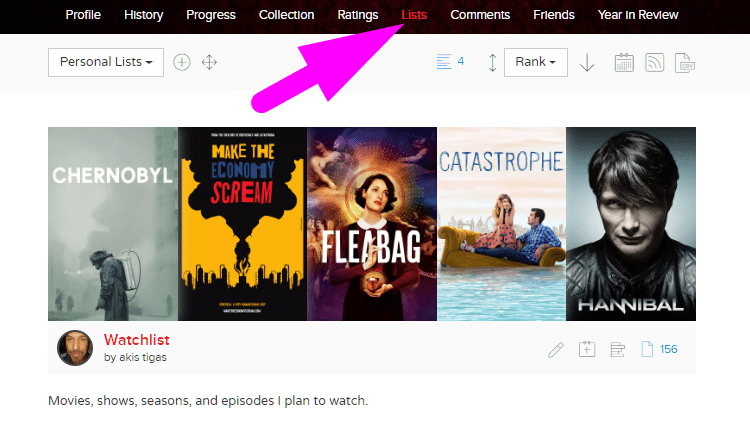Screen dimensions: 750x441
Task: Click the Watchlist item count page icon
Action: [x=647, y=349]
